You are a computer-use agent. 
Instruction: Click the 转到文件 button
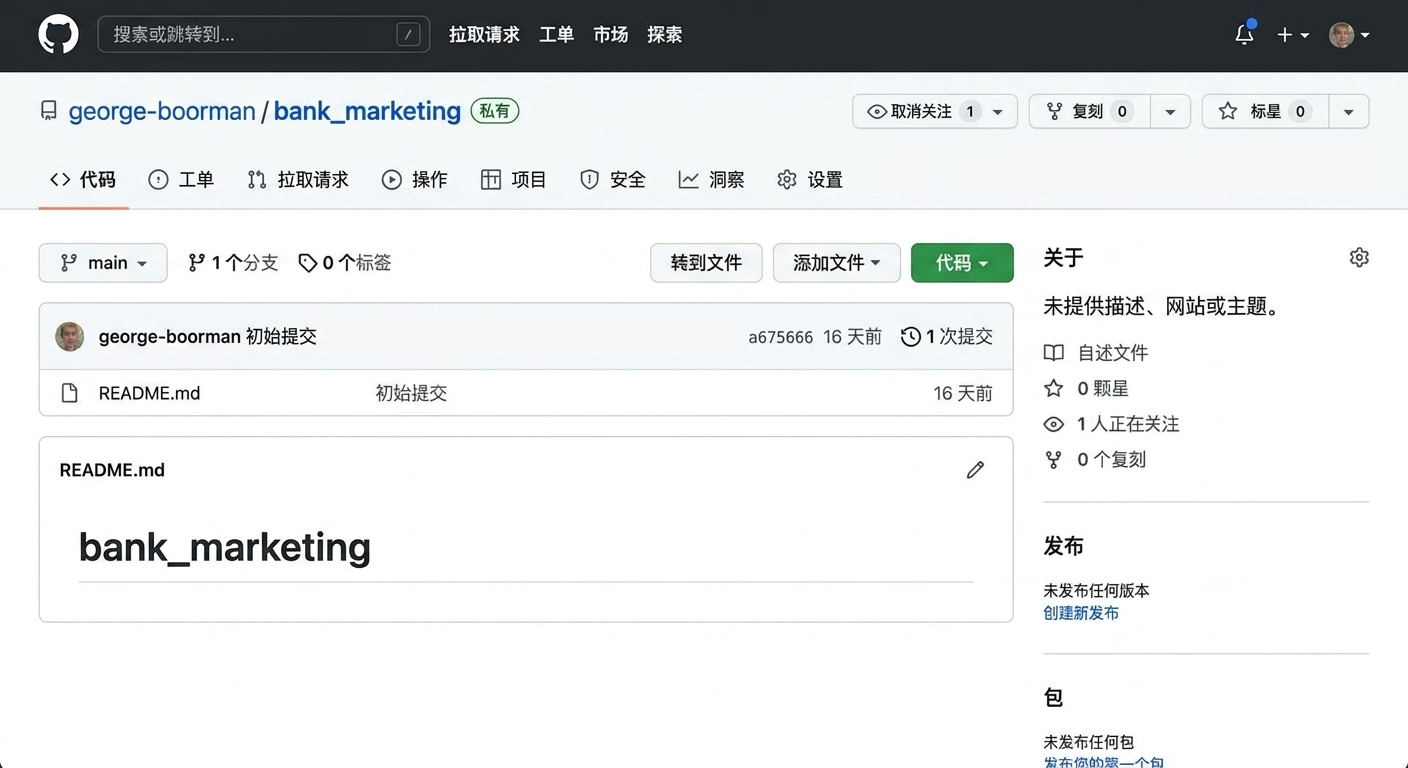(706, 263)
